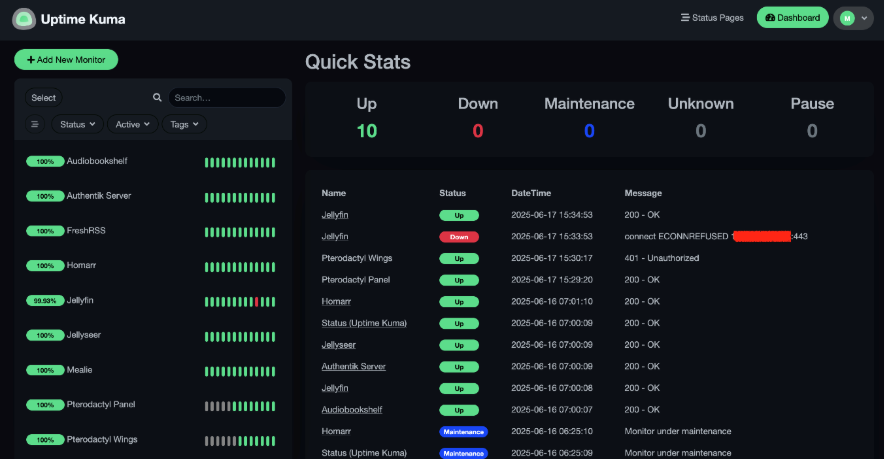Click the Uptime Kuma logo icon
The width and height of the screenshot is (885, 459).
[24, 18]
